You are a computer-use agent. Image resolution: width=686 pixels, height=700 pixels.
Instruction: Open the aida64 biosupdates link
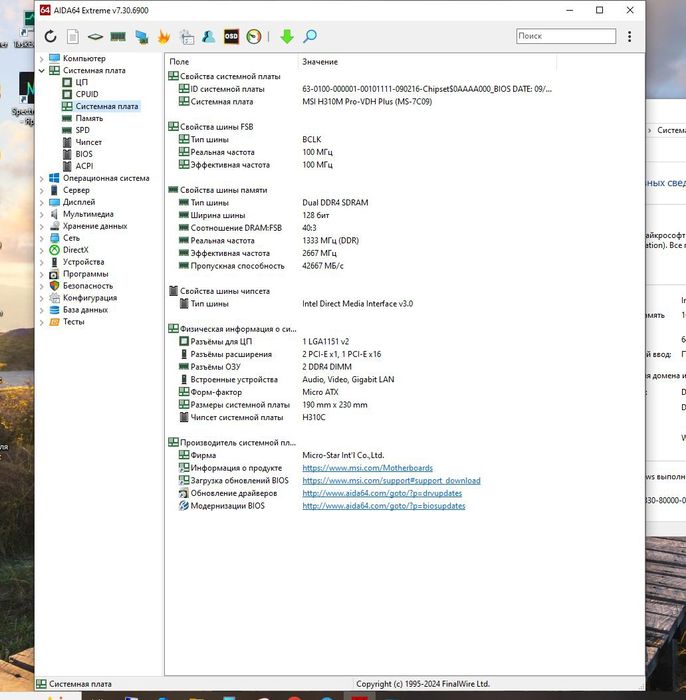[384, 506]
